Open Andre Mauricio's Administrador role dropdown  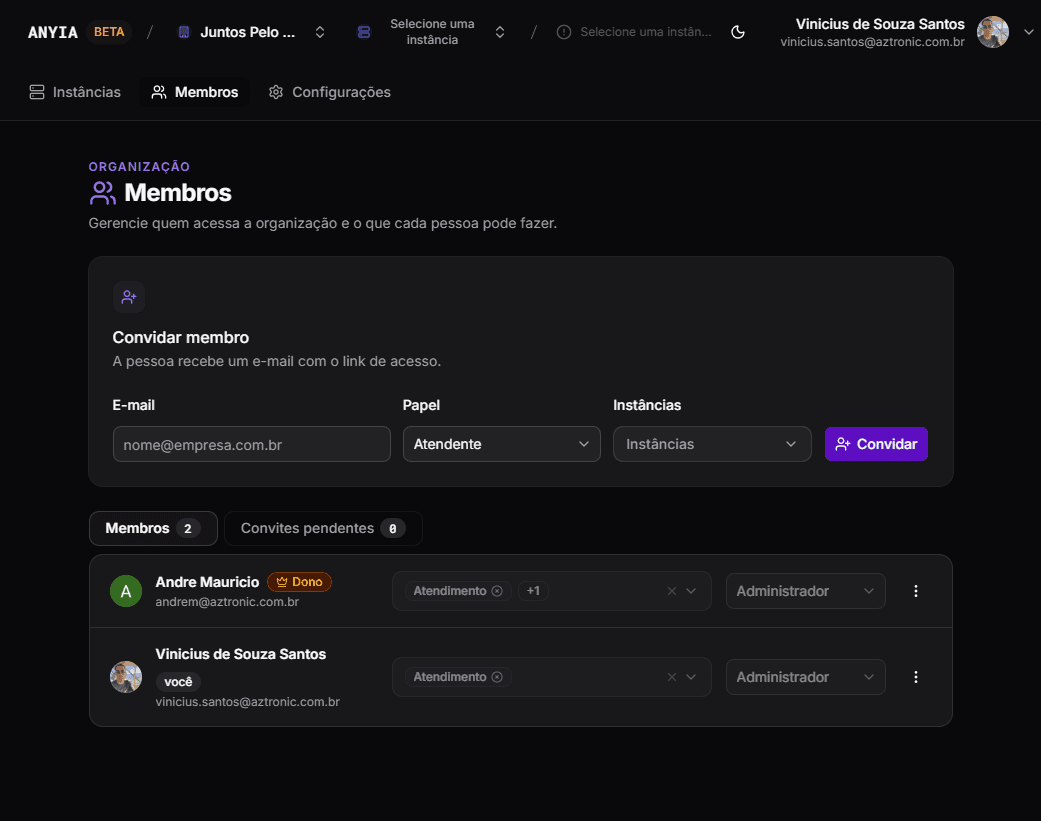805,591
